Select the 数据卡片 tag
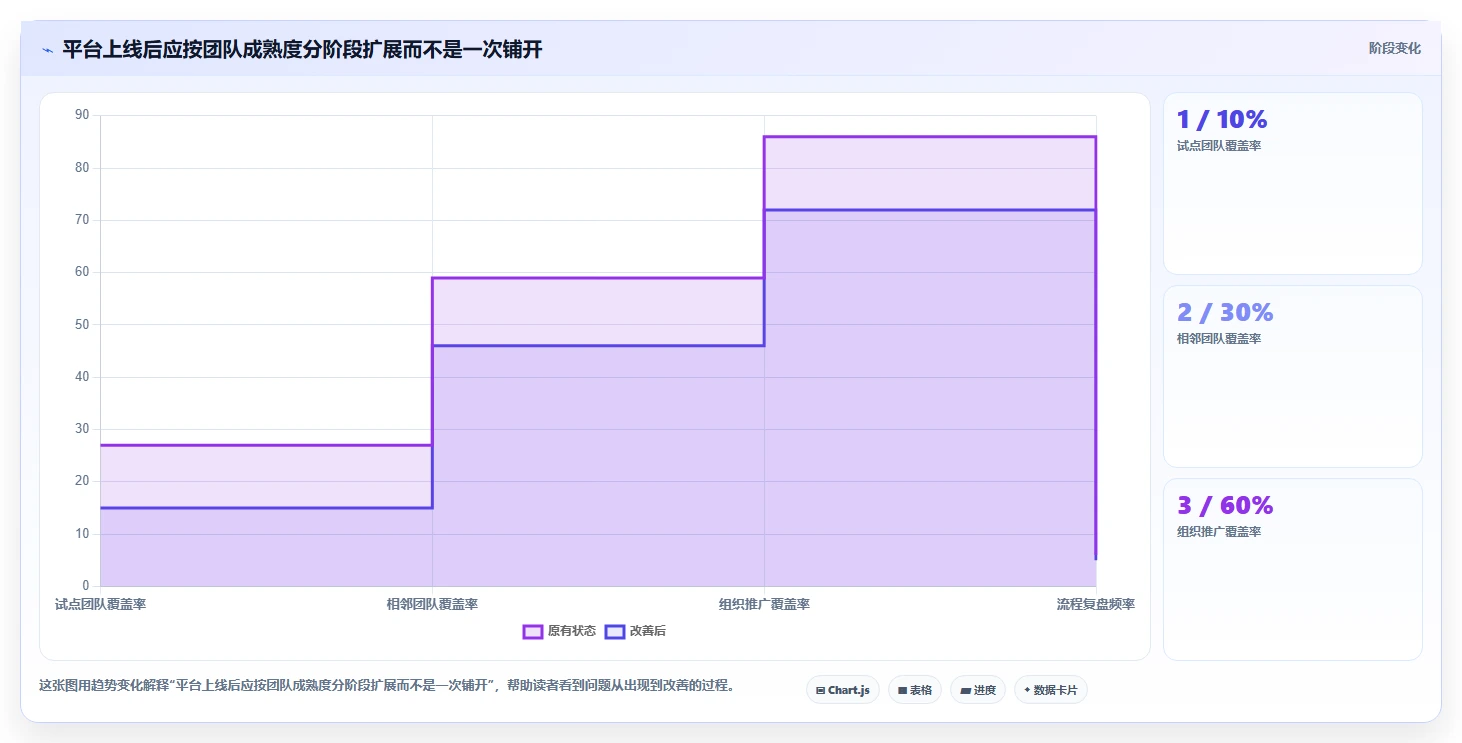 pos(1051,690)
